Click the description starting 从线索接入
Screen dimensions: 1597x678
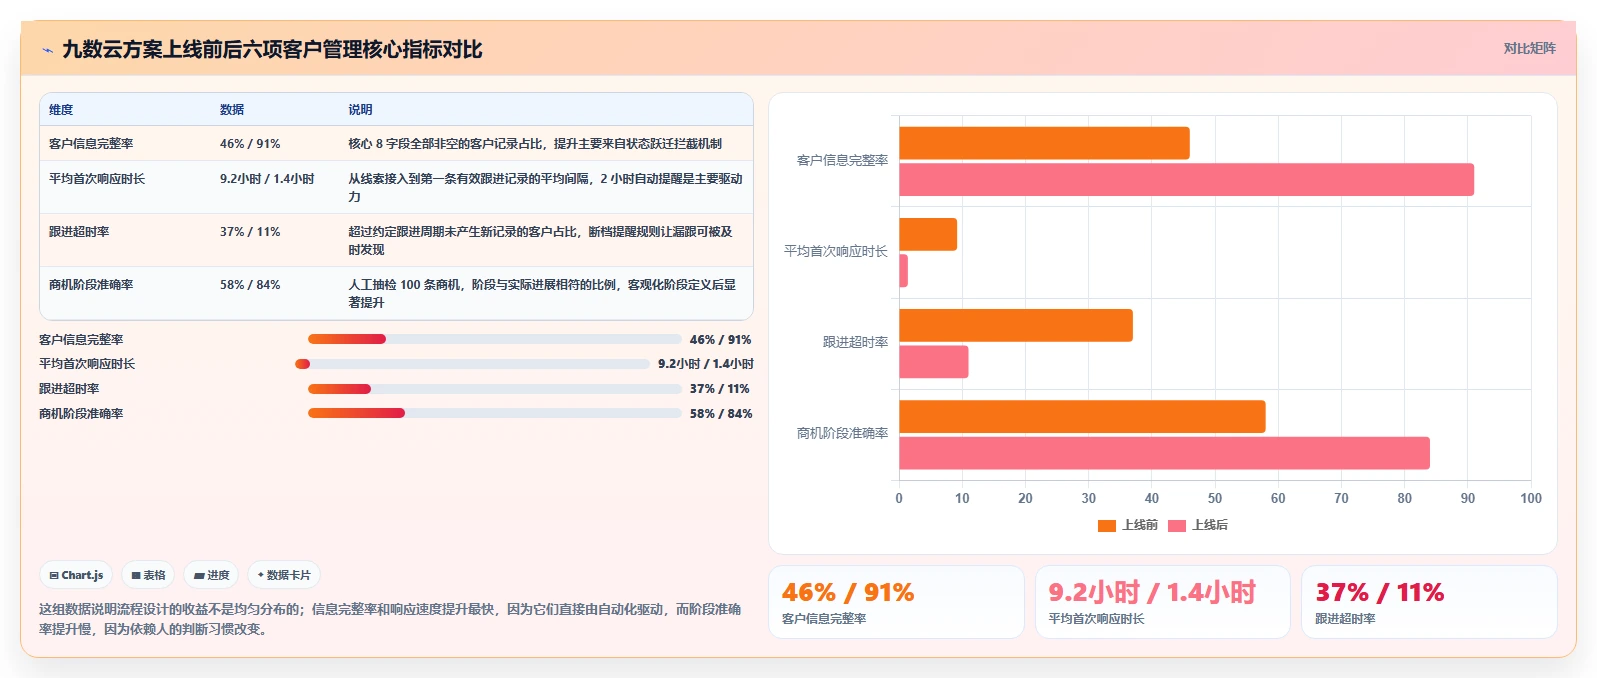tap(546, 188)
